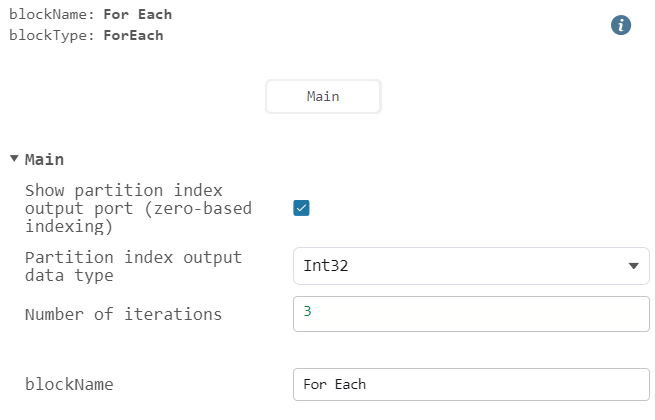Click the Number of iterations label
The height and width of the screenshot is (420, 655).
[123, 314]
